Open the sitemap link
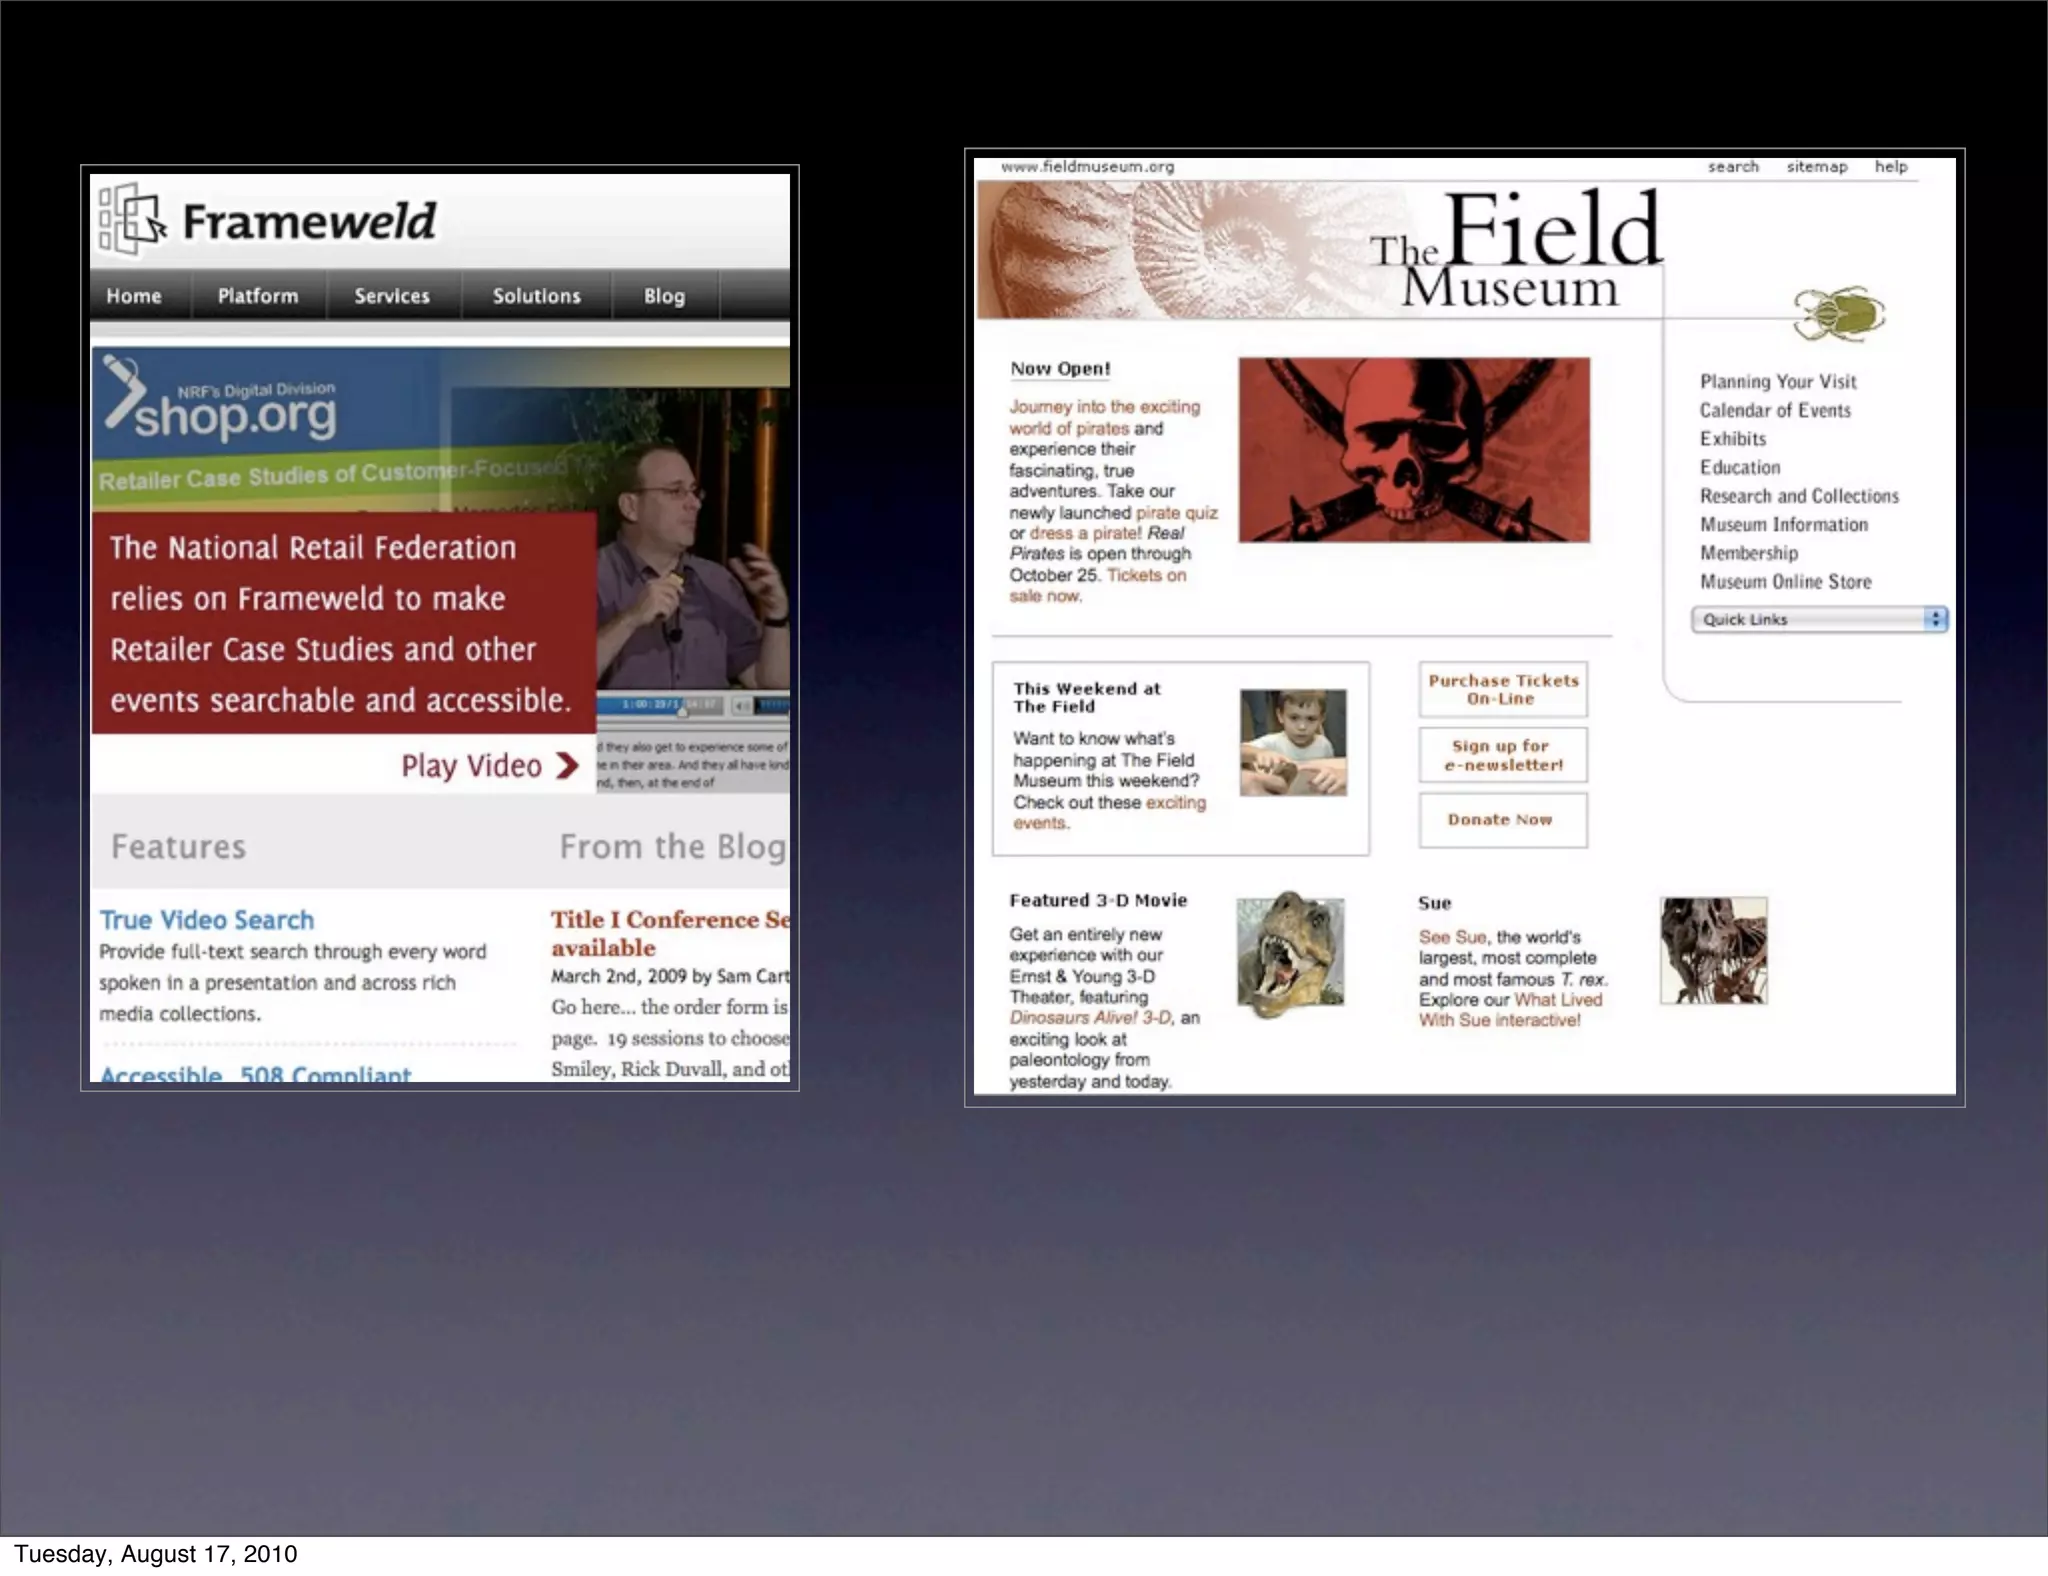Image resolution: width=2048 pixels, height=1576 pixels. 1817,167
